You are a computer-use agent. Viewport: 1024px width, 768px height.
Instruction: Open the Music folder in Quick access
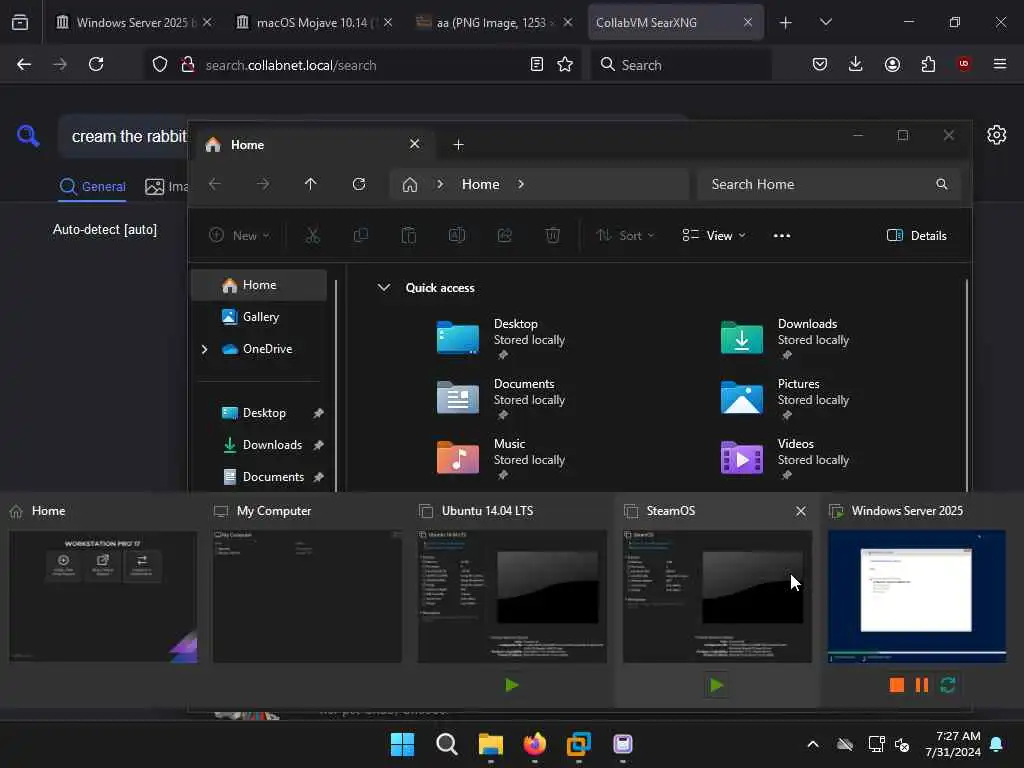(502, 458)
